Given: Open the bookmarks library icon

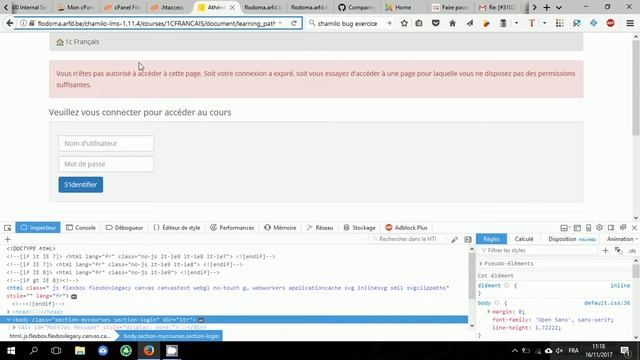Looking at the screenshot, I should (419, 23).
